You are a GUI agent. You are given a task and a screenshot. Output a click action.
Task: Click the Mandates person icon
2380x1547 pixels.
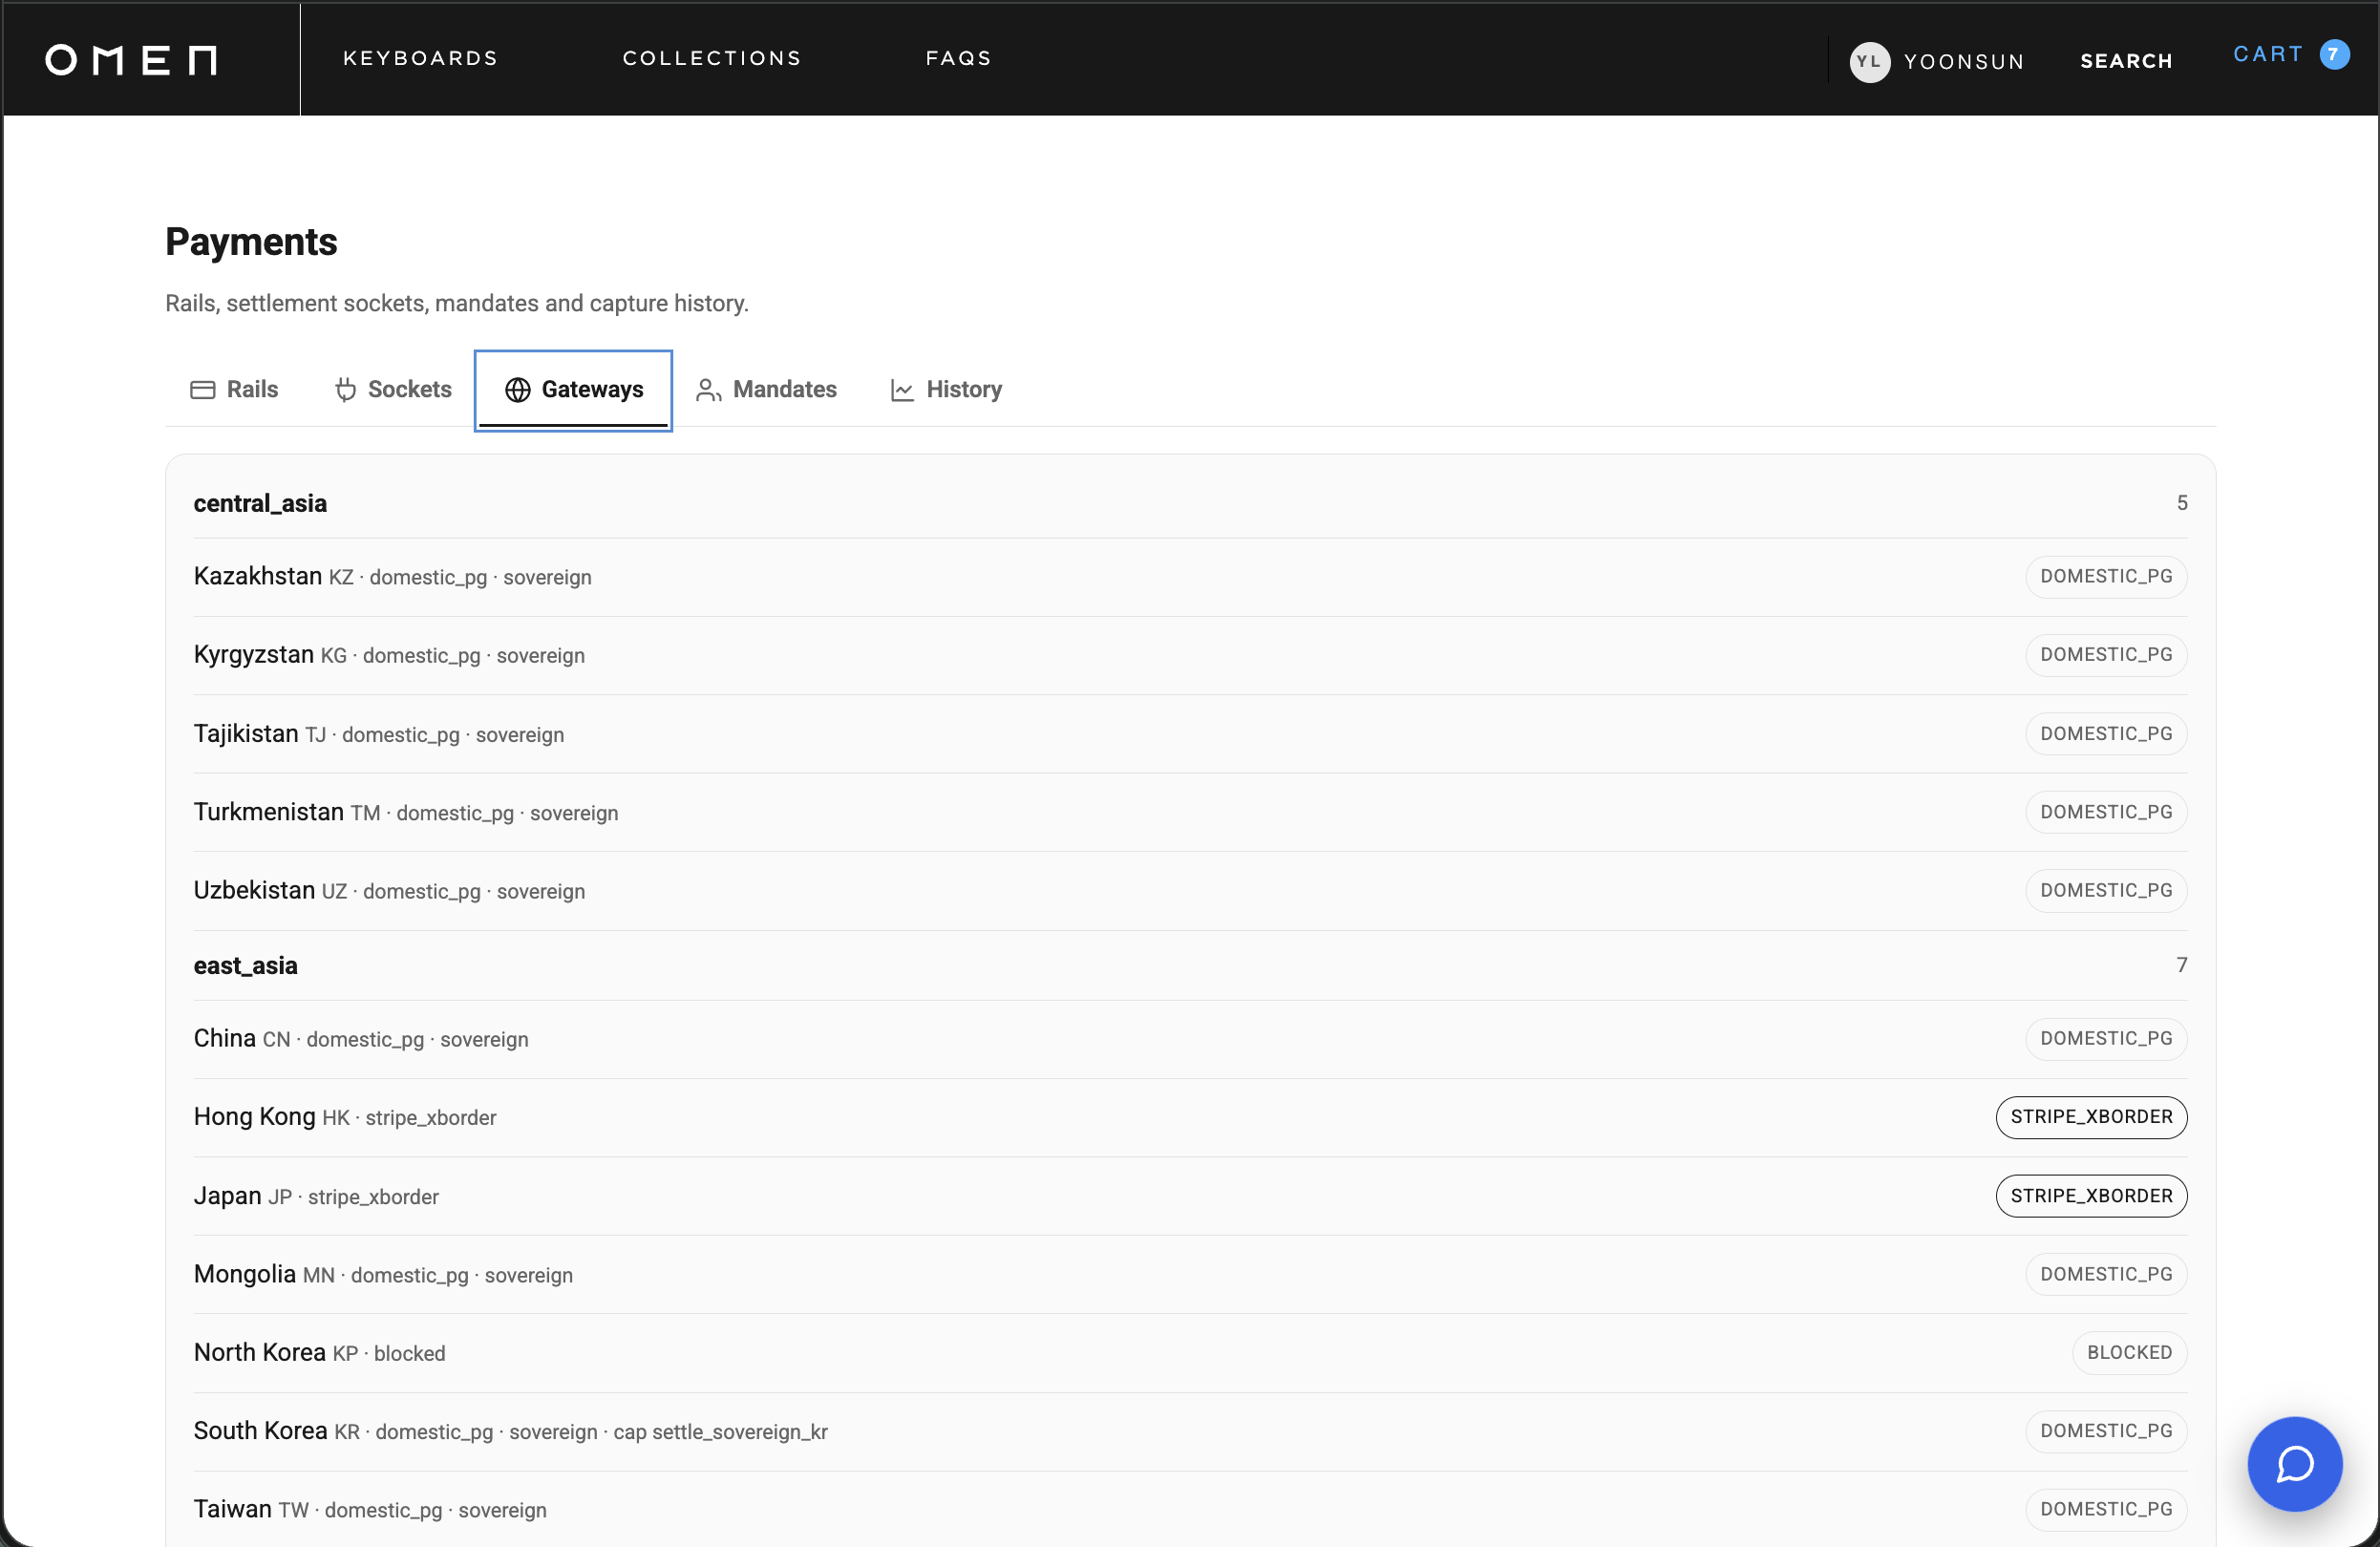click(x=708, y=390)
